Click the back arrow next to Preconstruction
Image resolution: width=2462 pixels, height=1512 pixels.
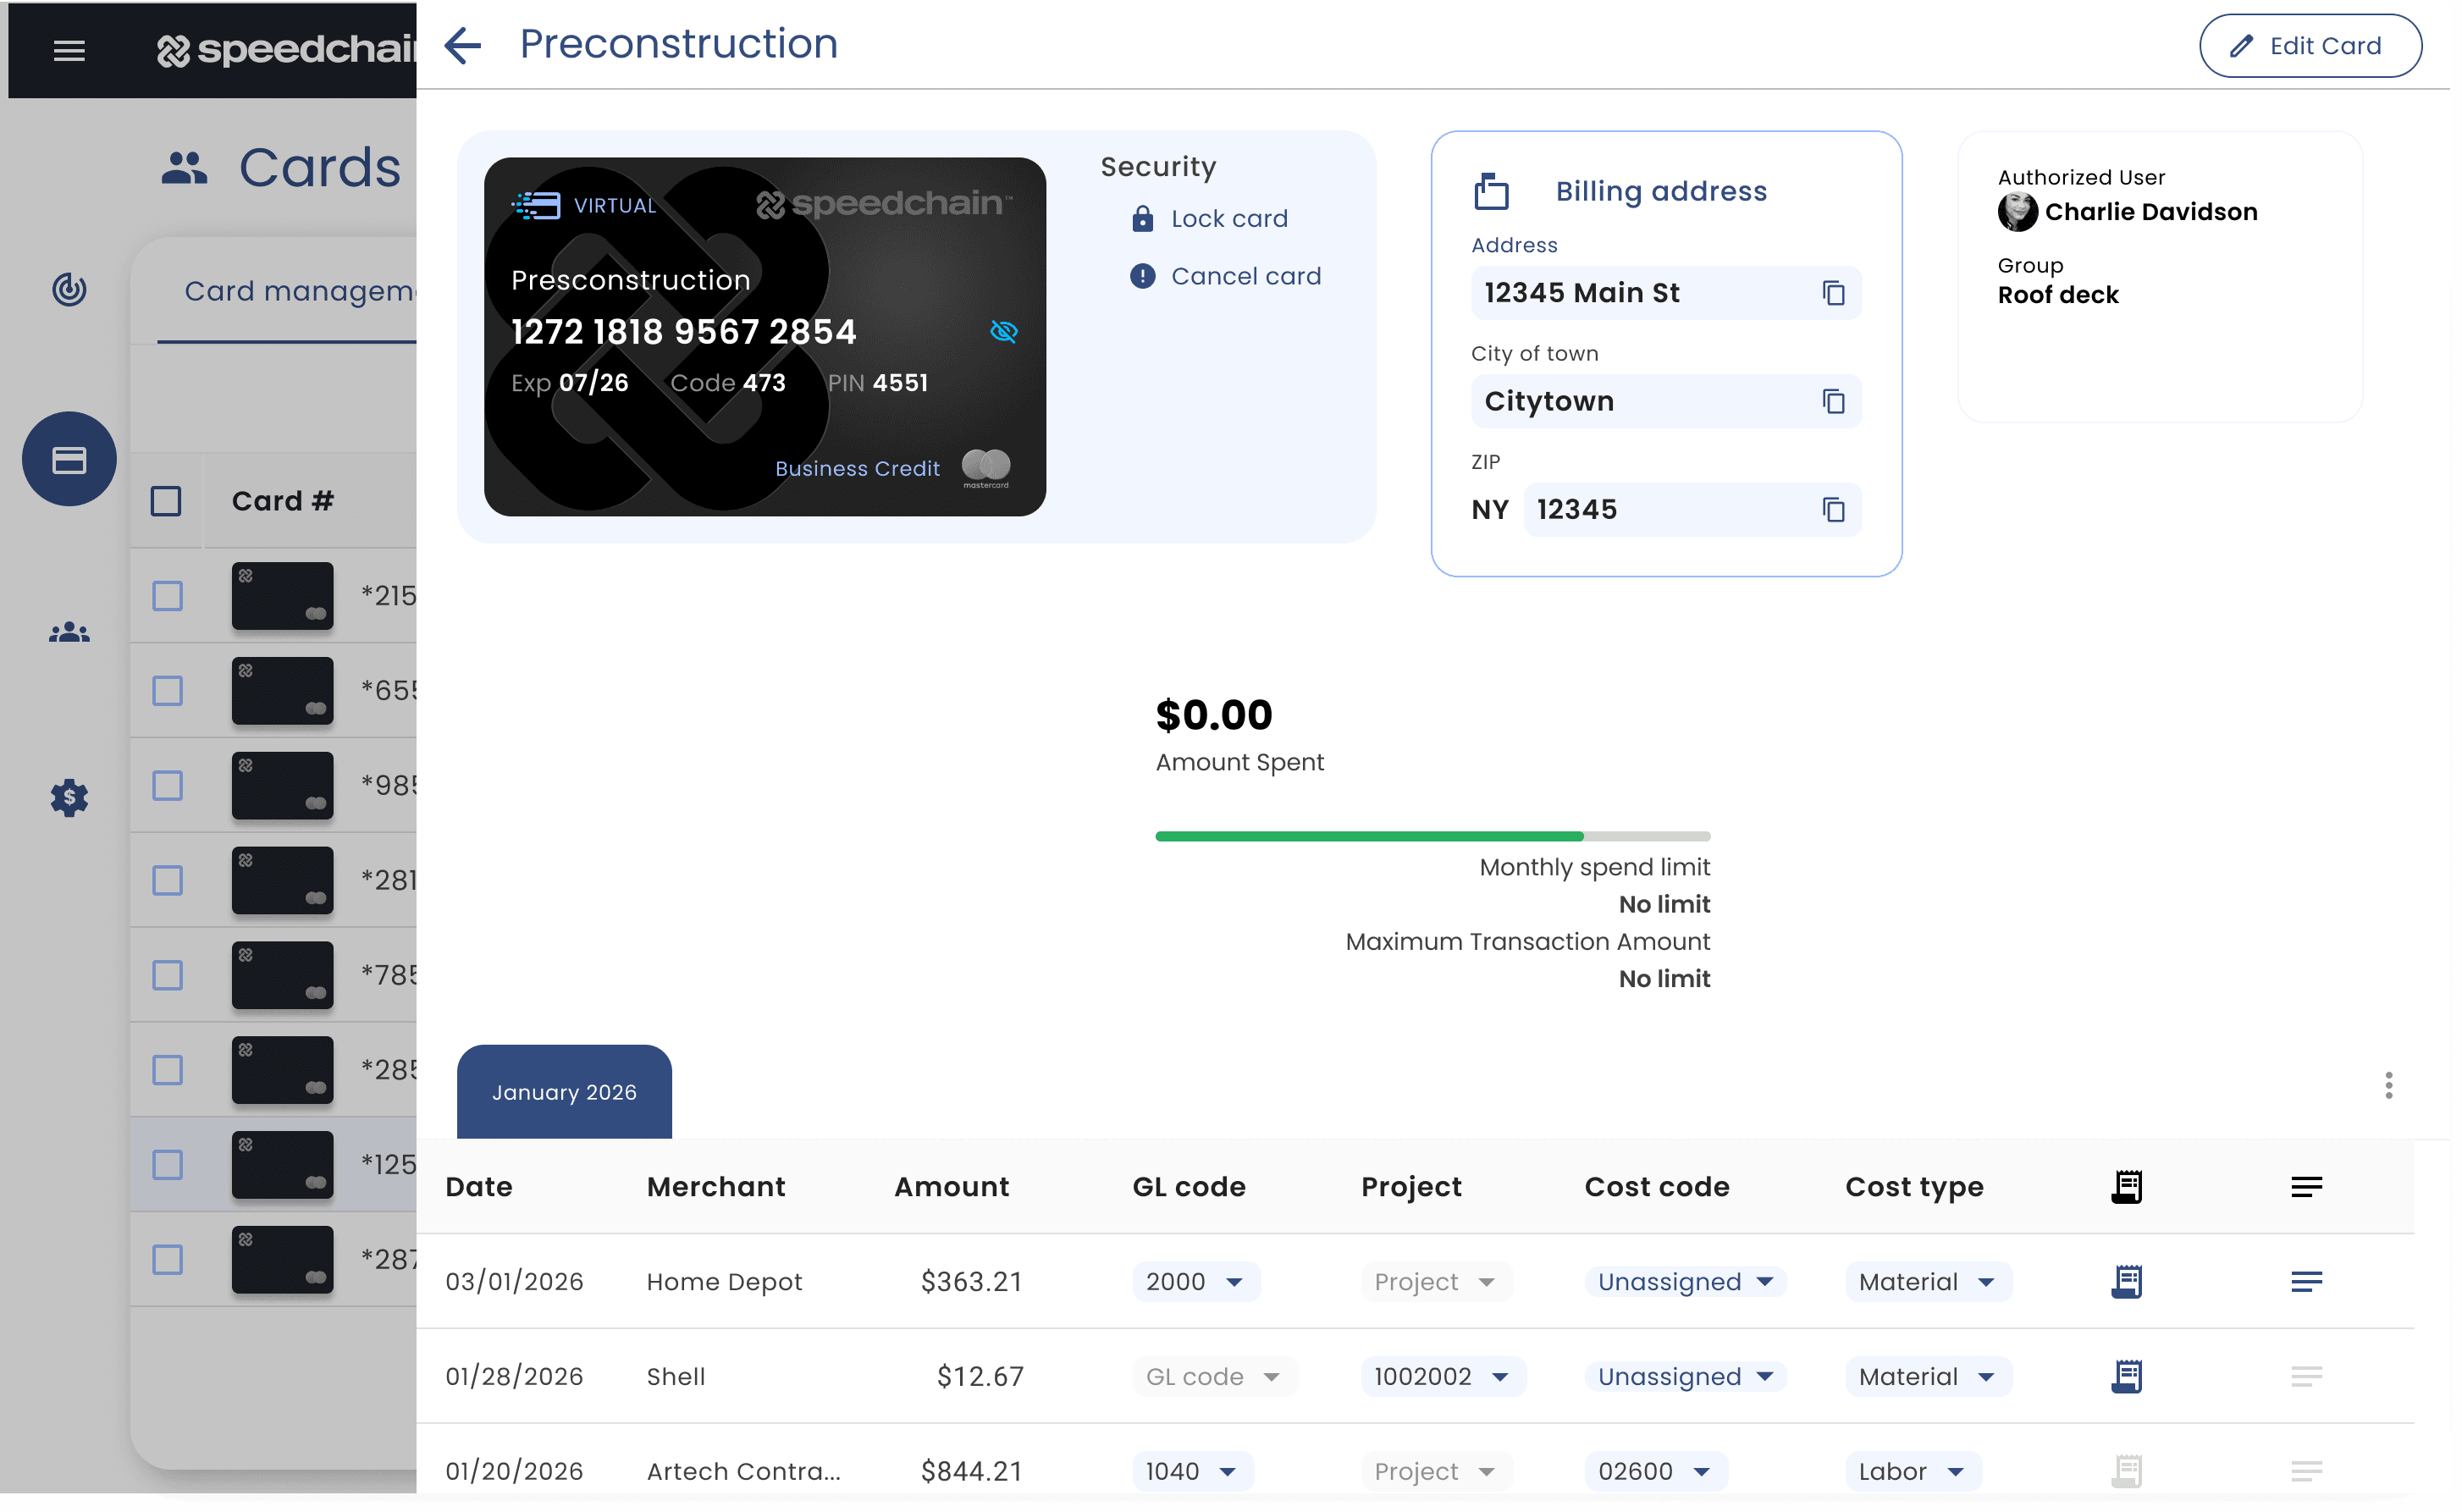coord(462,45)
